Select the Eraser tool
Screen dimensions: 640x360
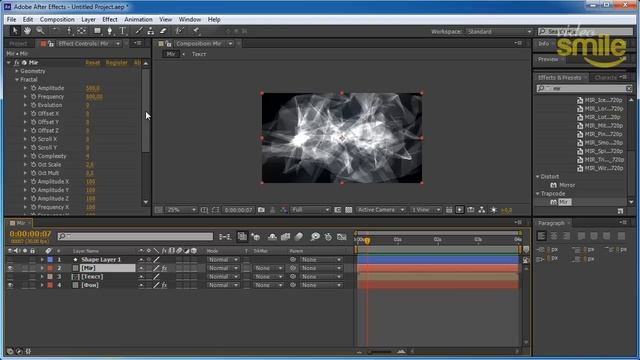(x=163, y=31)
